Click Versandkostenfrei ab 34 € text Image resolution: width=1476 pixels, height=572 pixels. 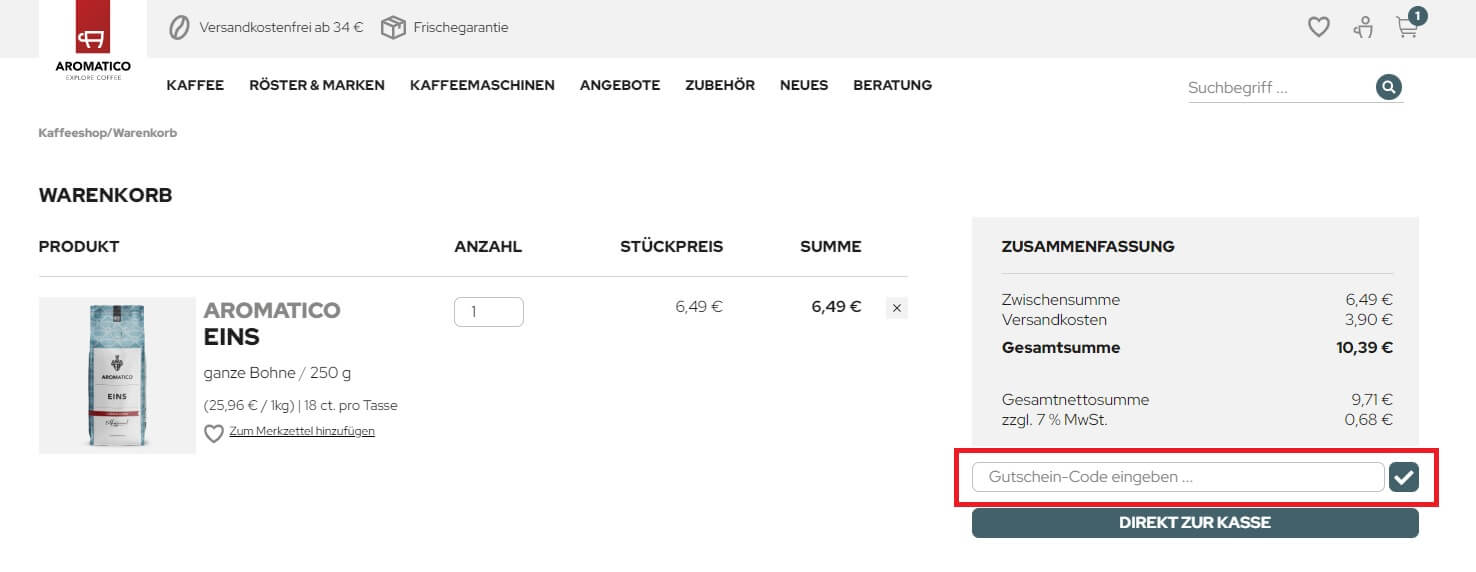tap(281, 27)
